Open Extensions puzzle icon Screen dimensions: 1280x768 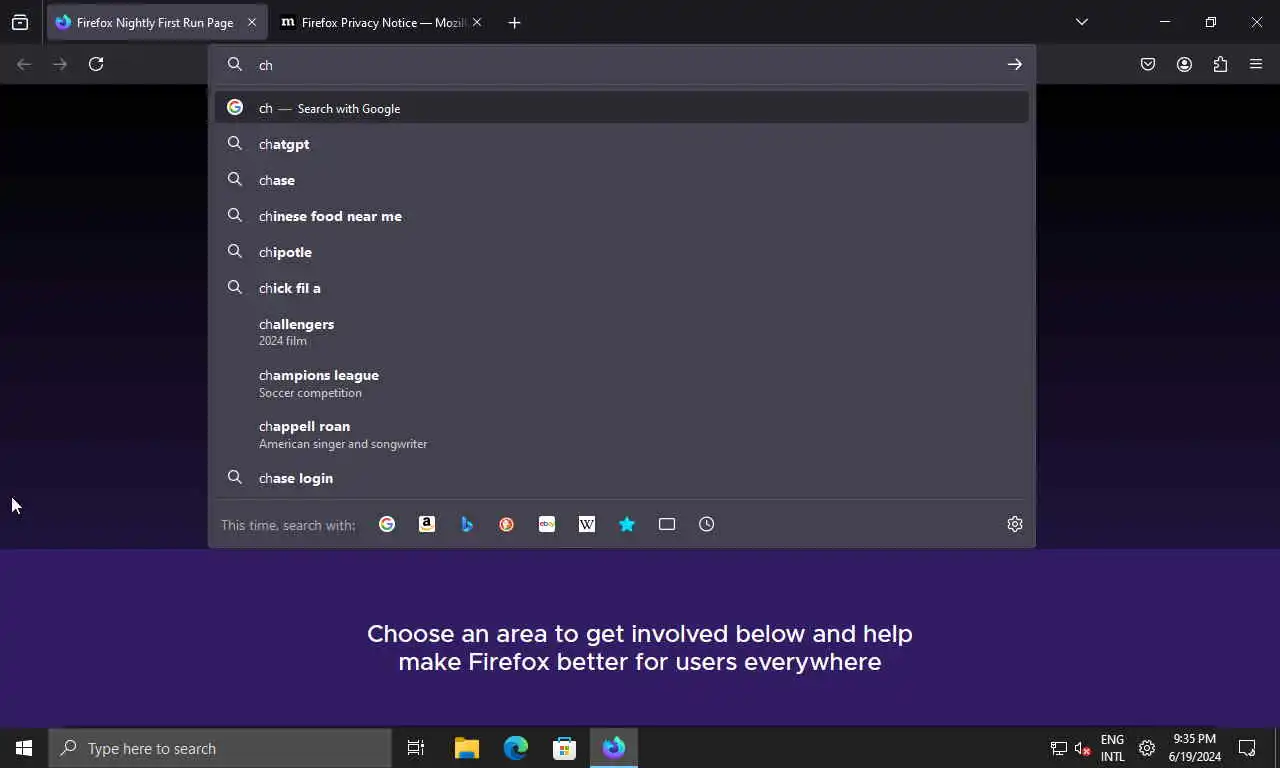[1220, 64]
